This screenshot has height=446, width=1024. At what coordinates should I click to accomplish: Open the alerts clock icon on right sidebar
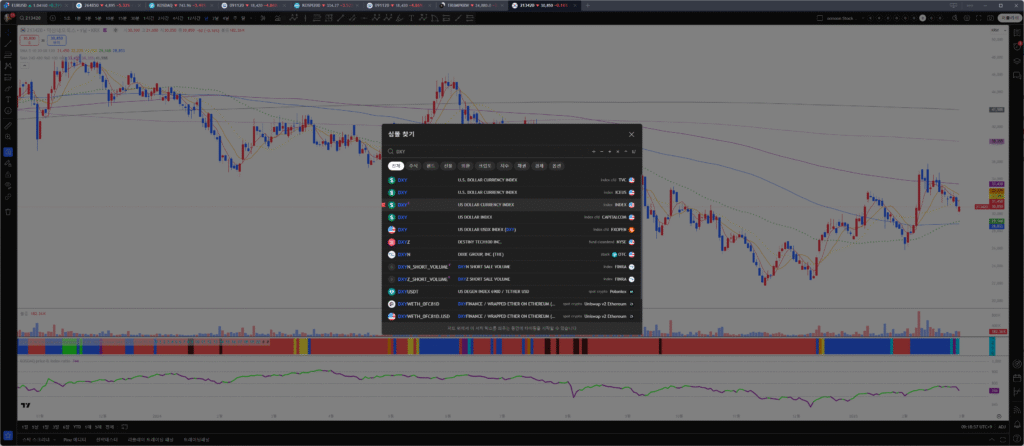click(x=1017, y=48)
